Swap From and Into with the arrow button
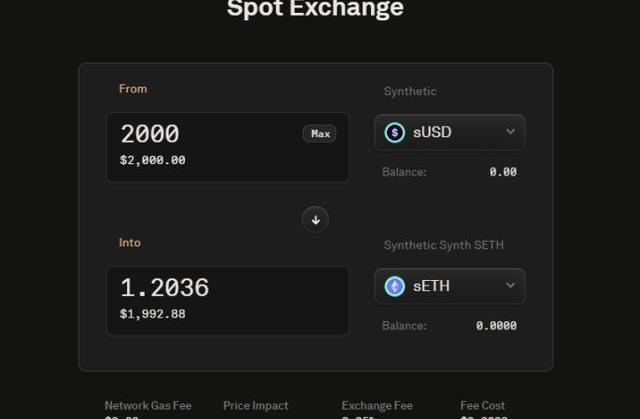The image size is (640, 419). pyautogui.click(x=315, y=220)
